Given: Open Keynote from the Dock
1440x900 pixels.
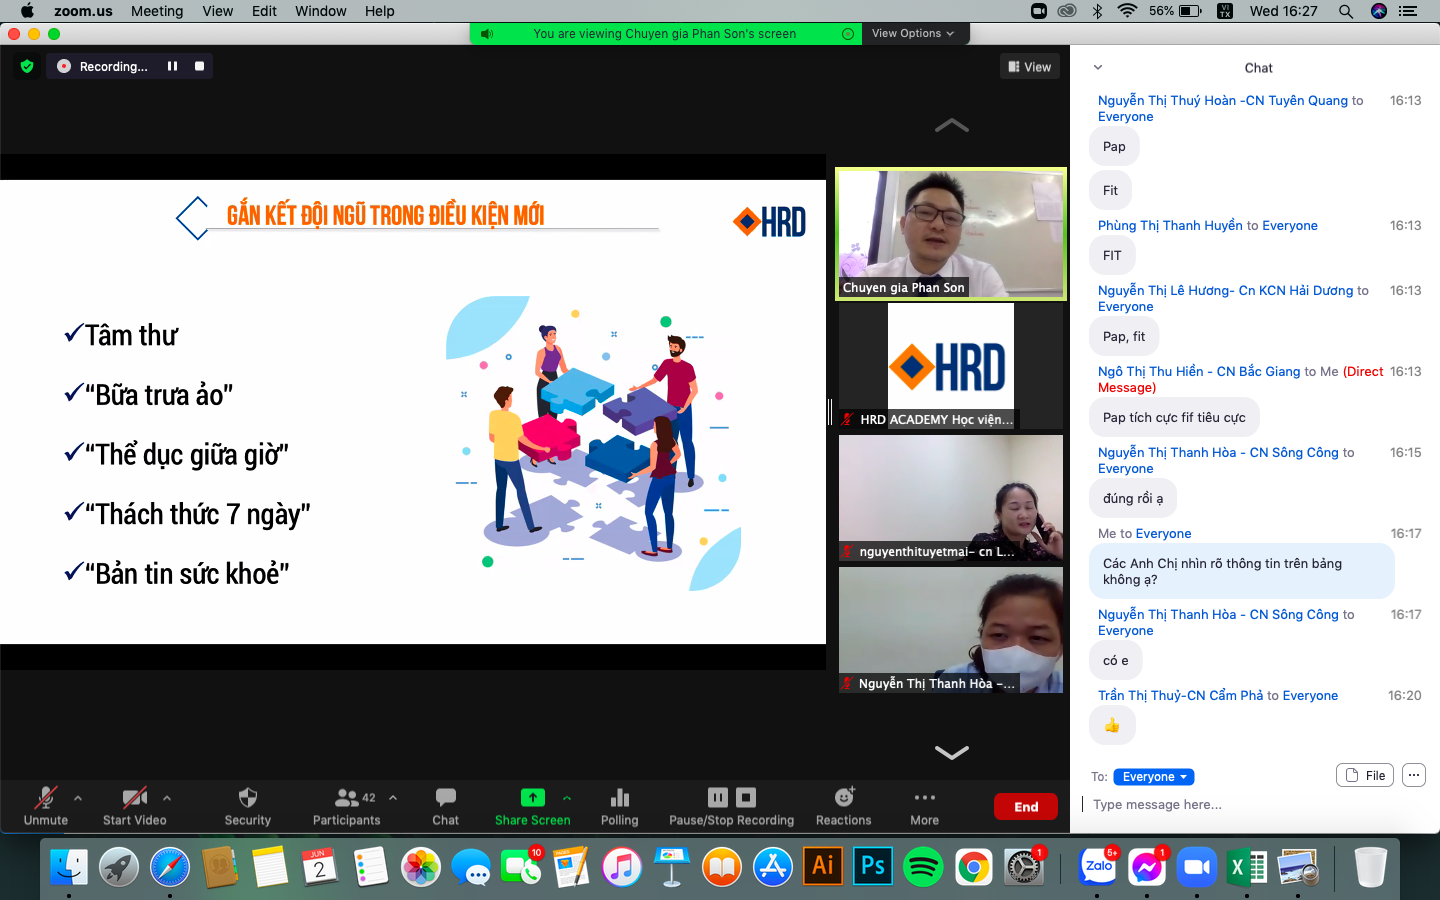Looking at the screenshot, I should tap(672, 867).
